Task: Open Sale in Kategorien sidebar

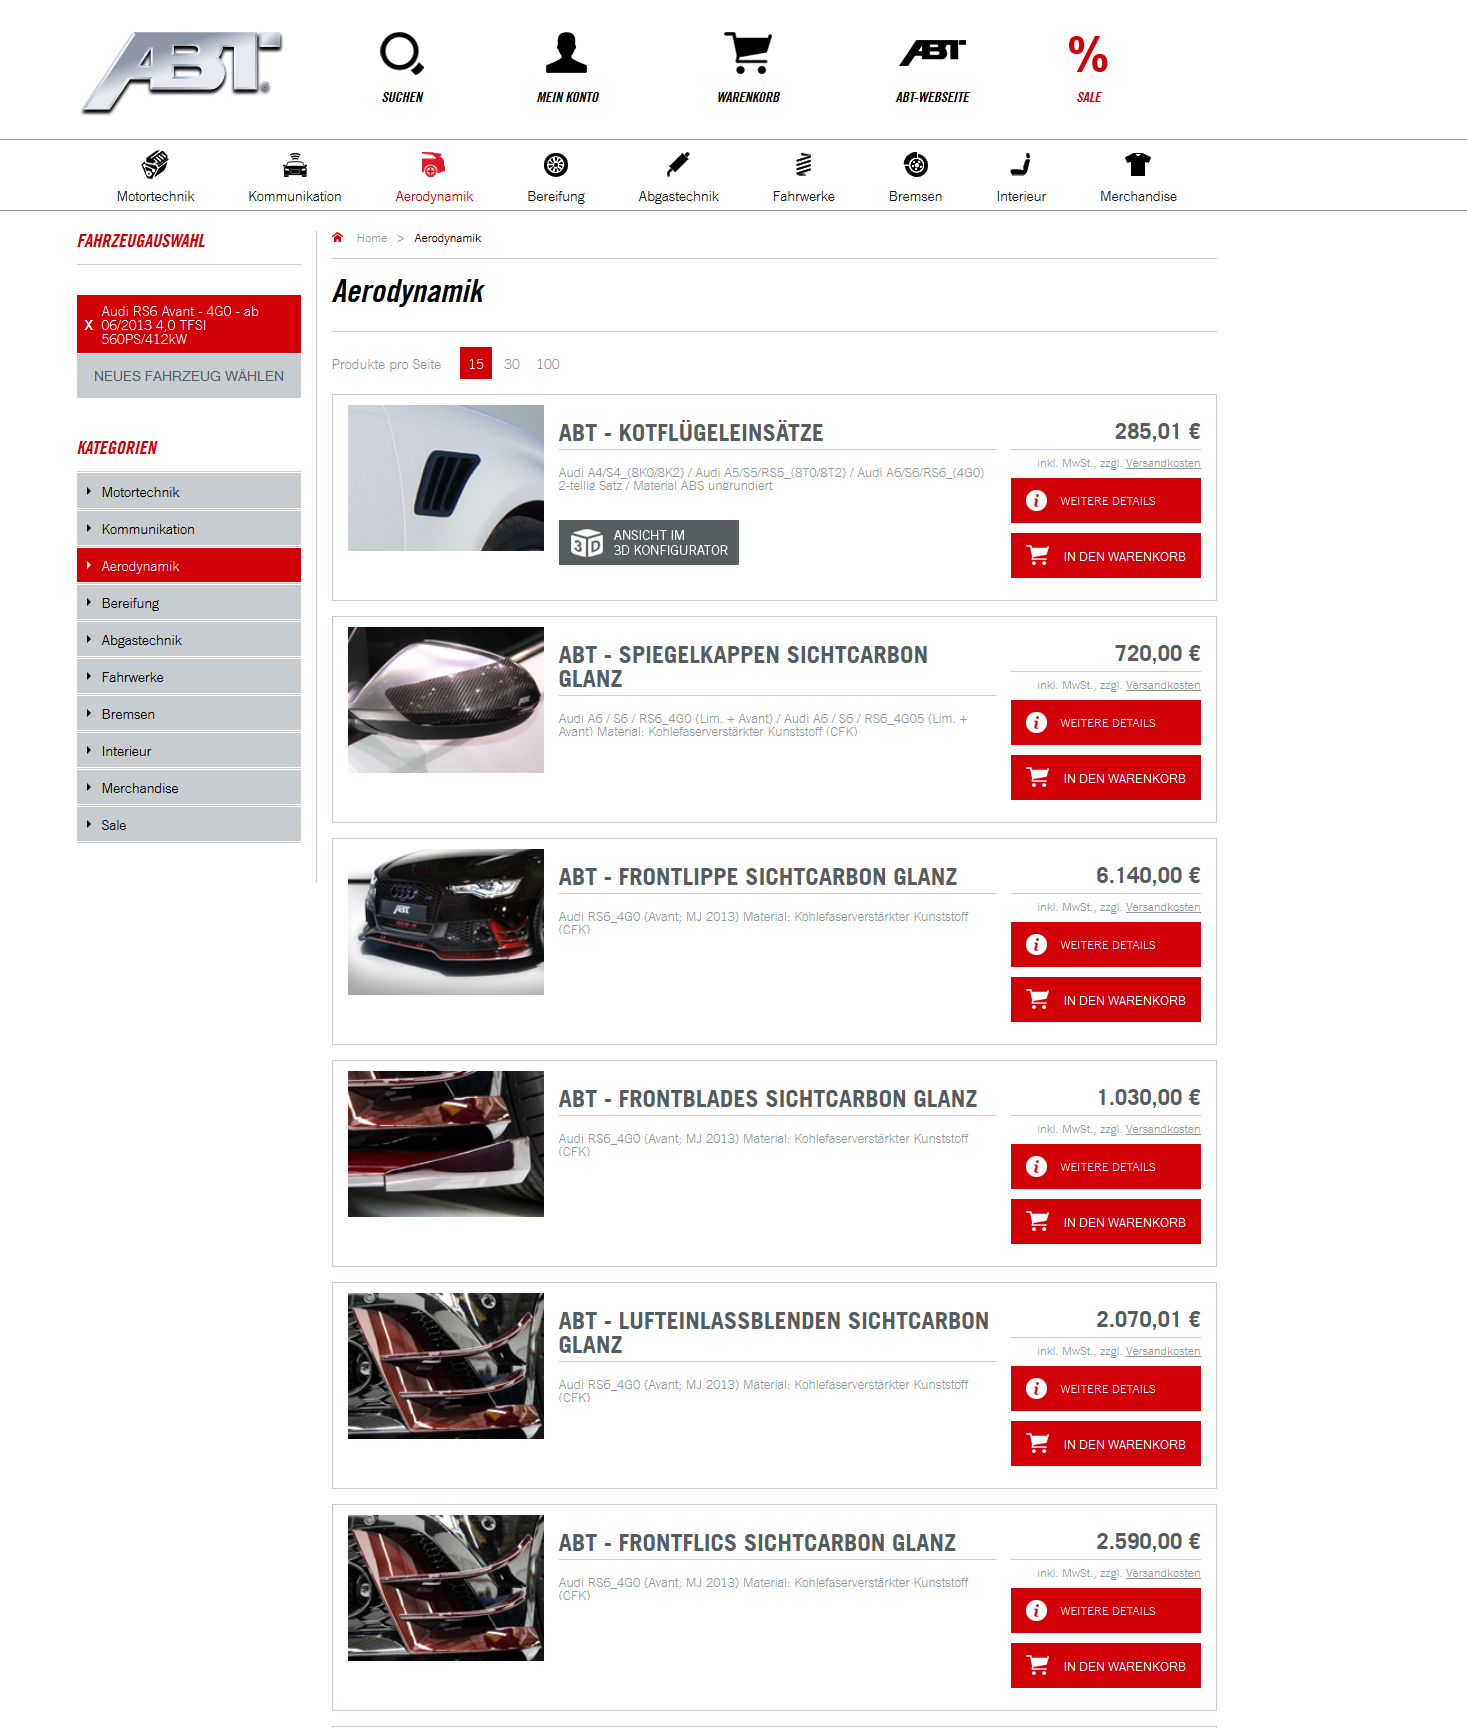Action: (x=189, y=825)
